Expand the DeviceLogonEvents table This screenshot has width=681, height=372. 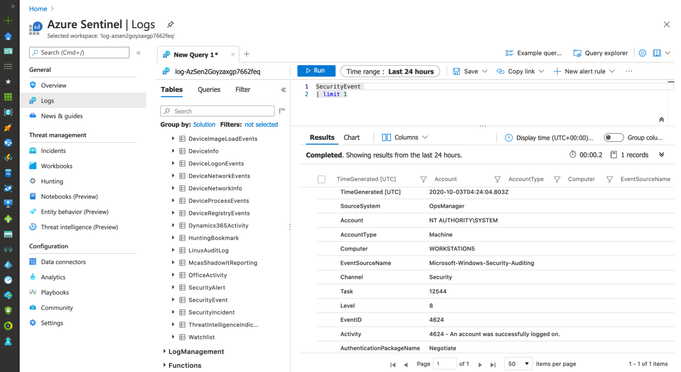tap(173, 163)
